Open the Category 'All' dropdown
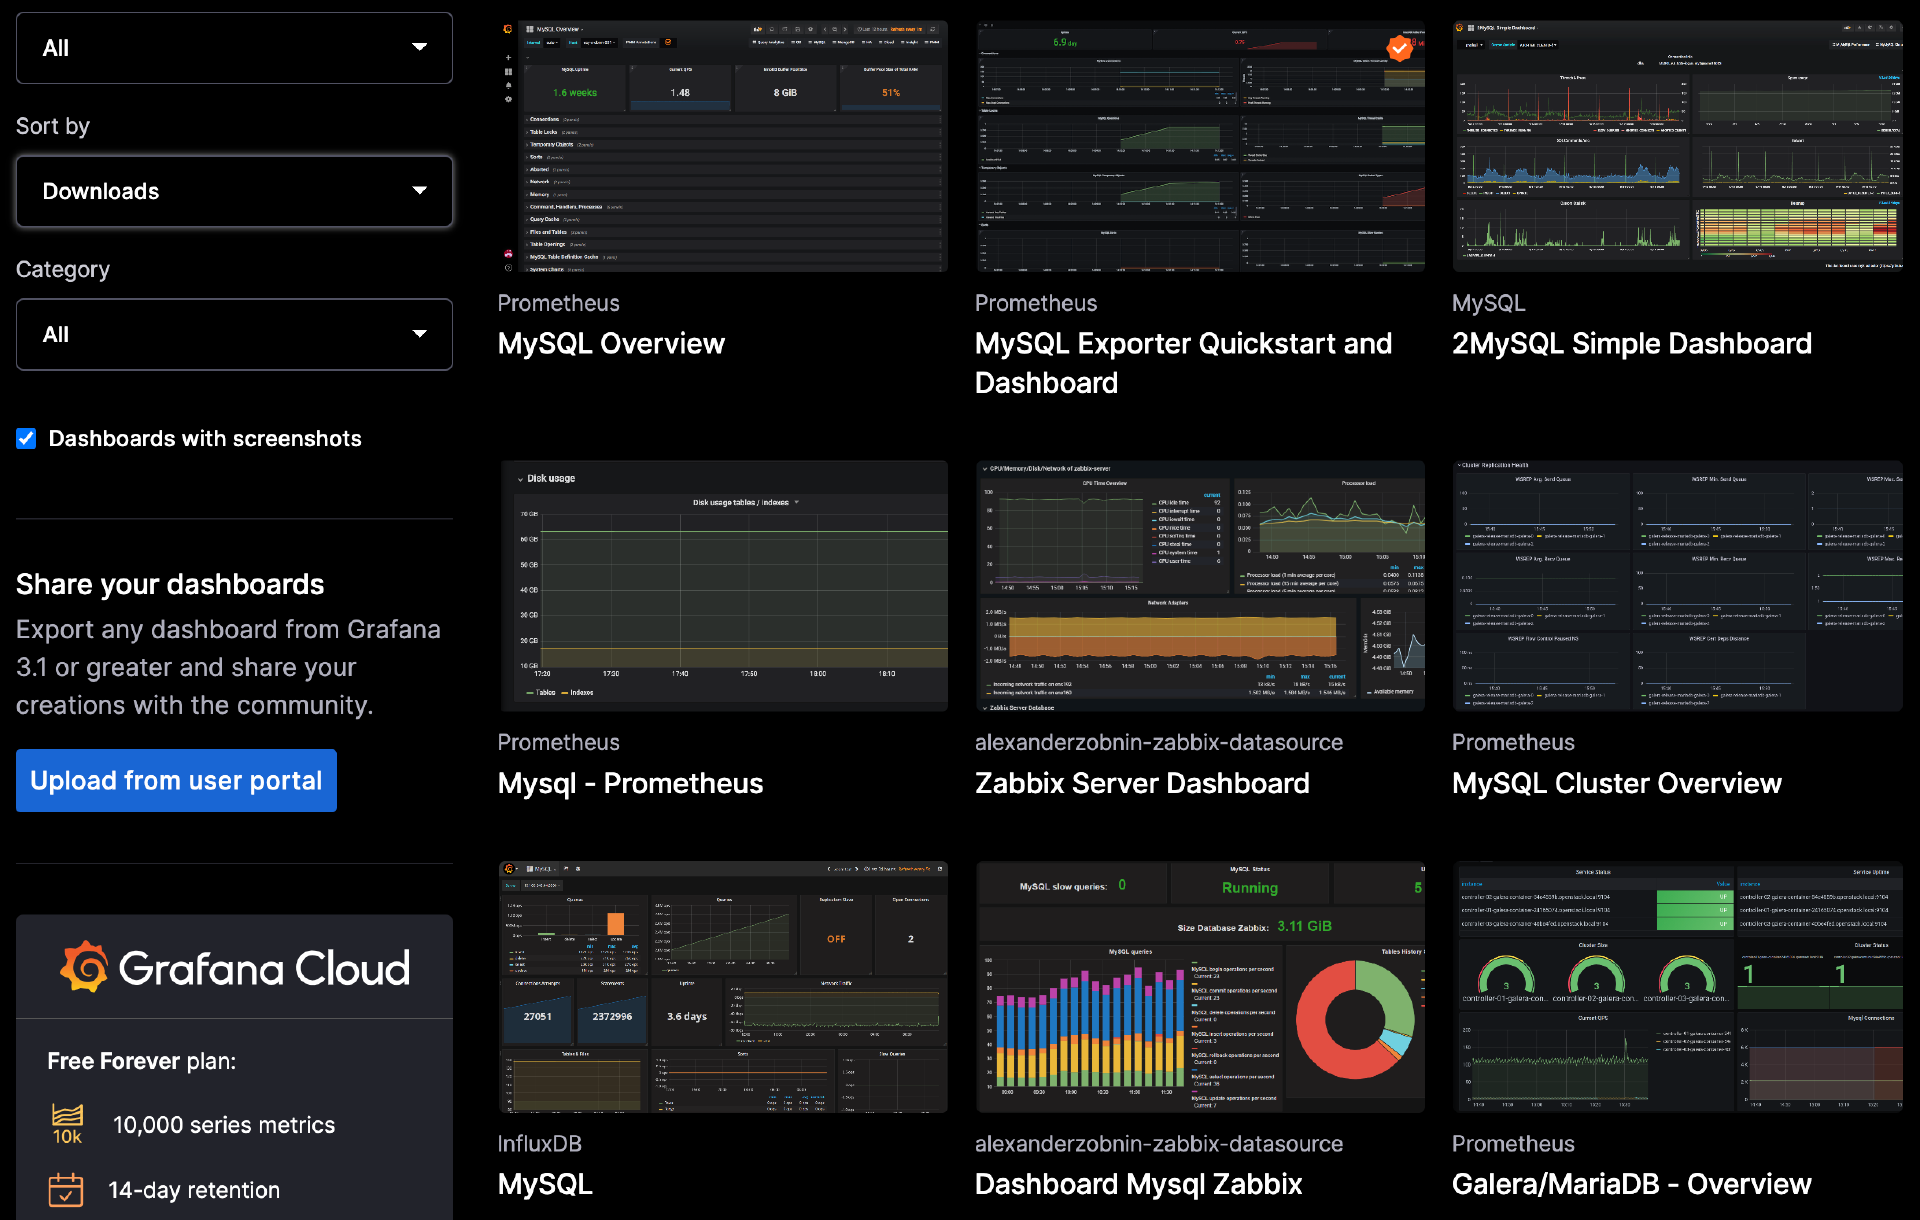This screenshot has height=1220, width=1920. coord(234,335)
